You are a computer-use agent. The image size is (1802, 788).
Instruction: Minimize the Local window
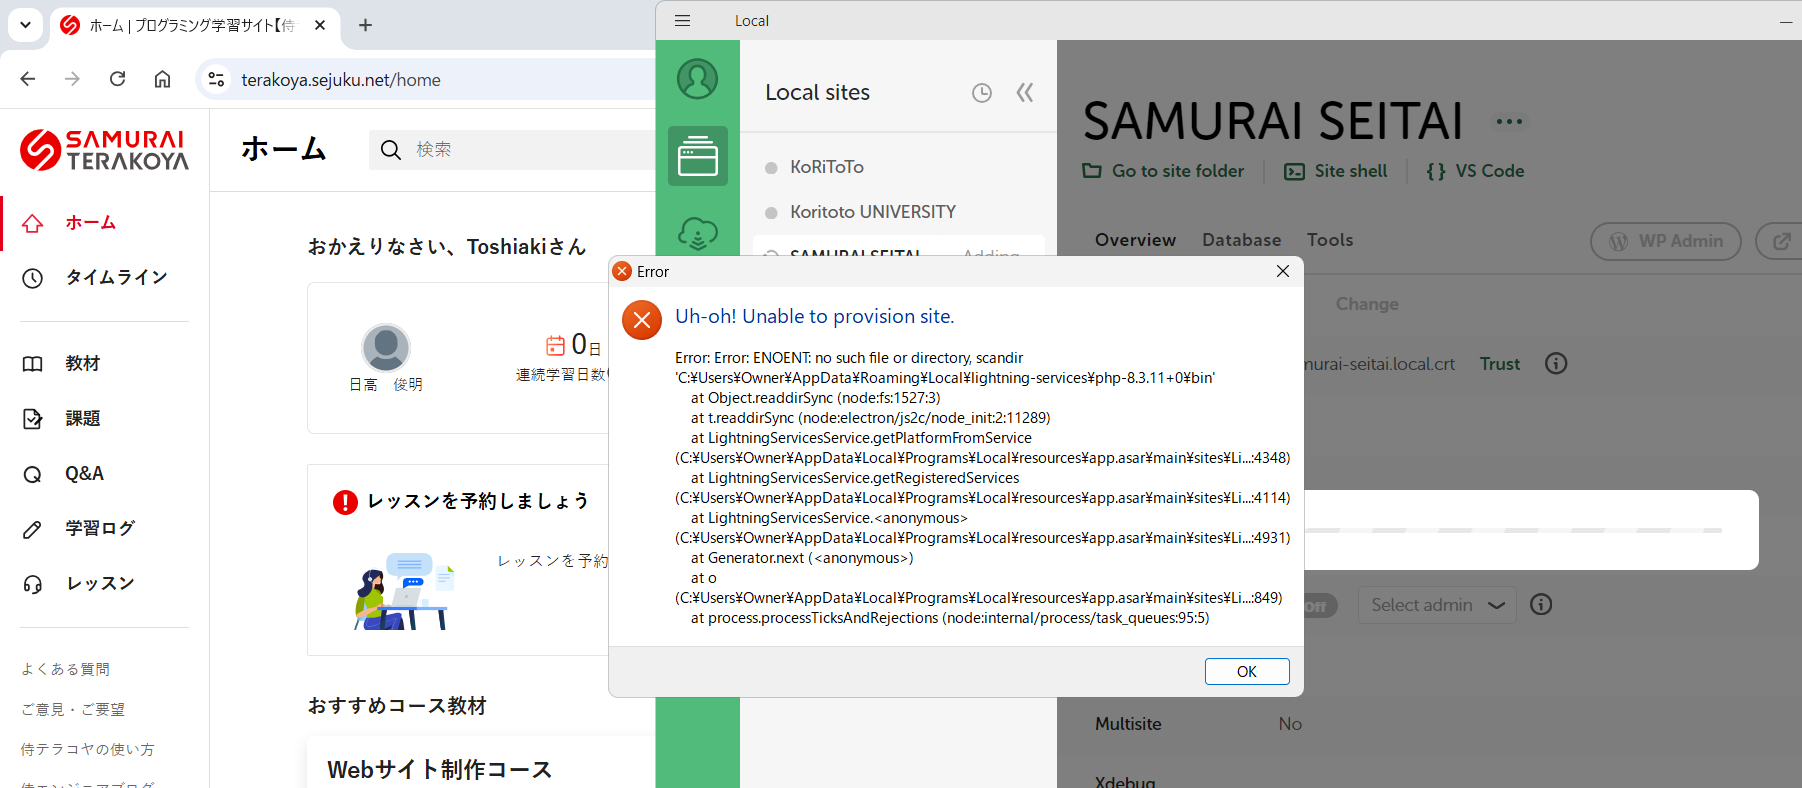tap(1786, 21)
